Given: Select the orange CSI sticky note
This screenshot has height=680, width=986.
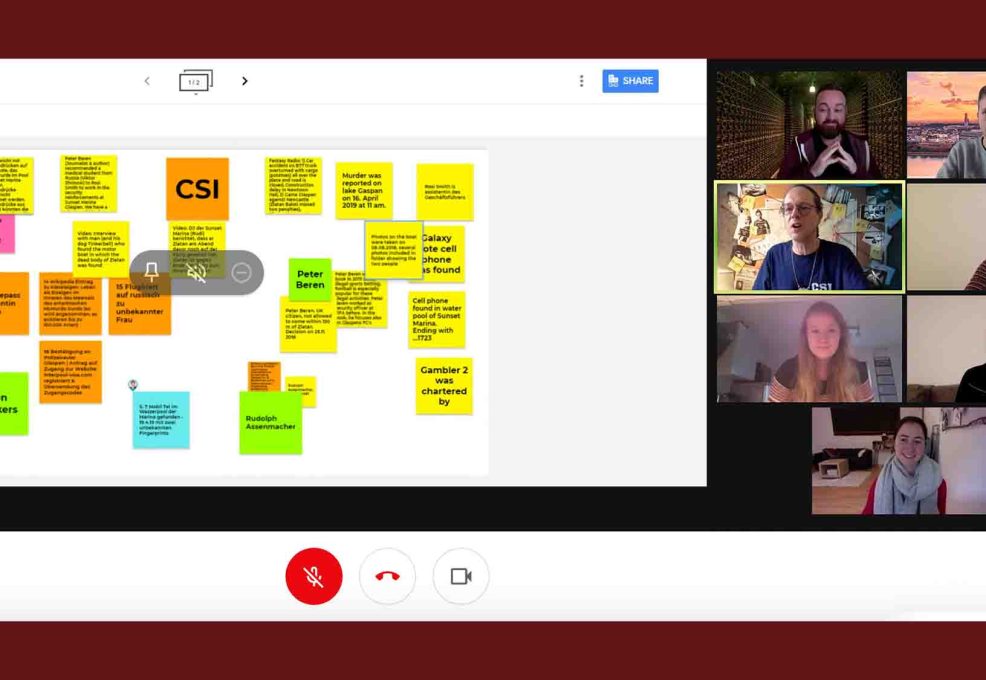Looking at the screenshot, I should click(x=197, y=189).
